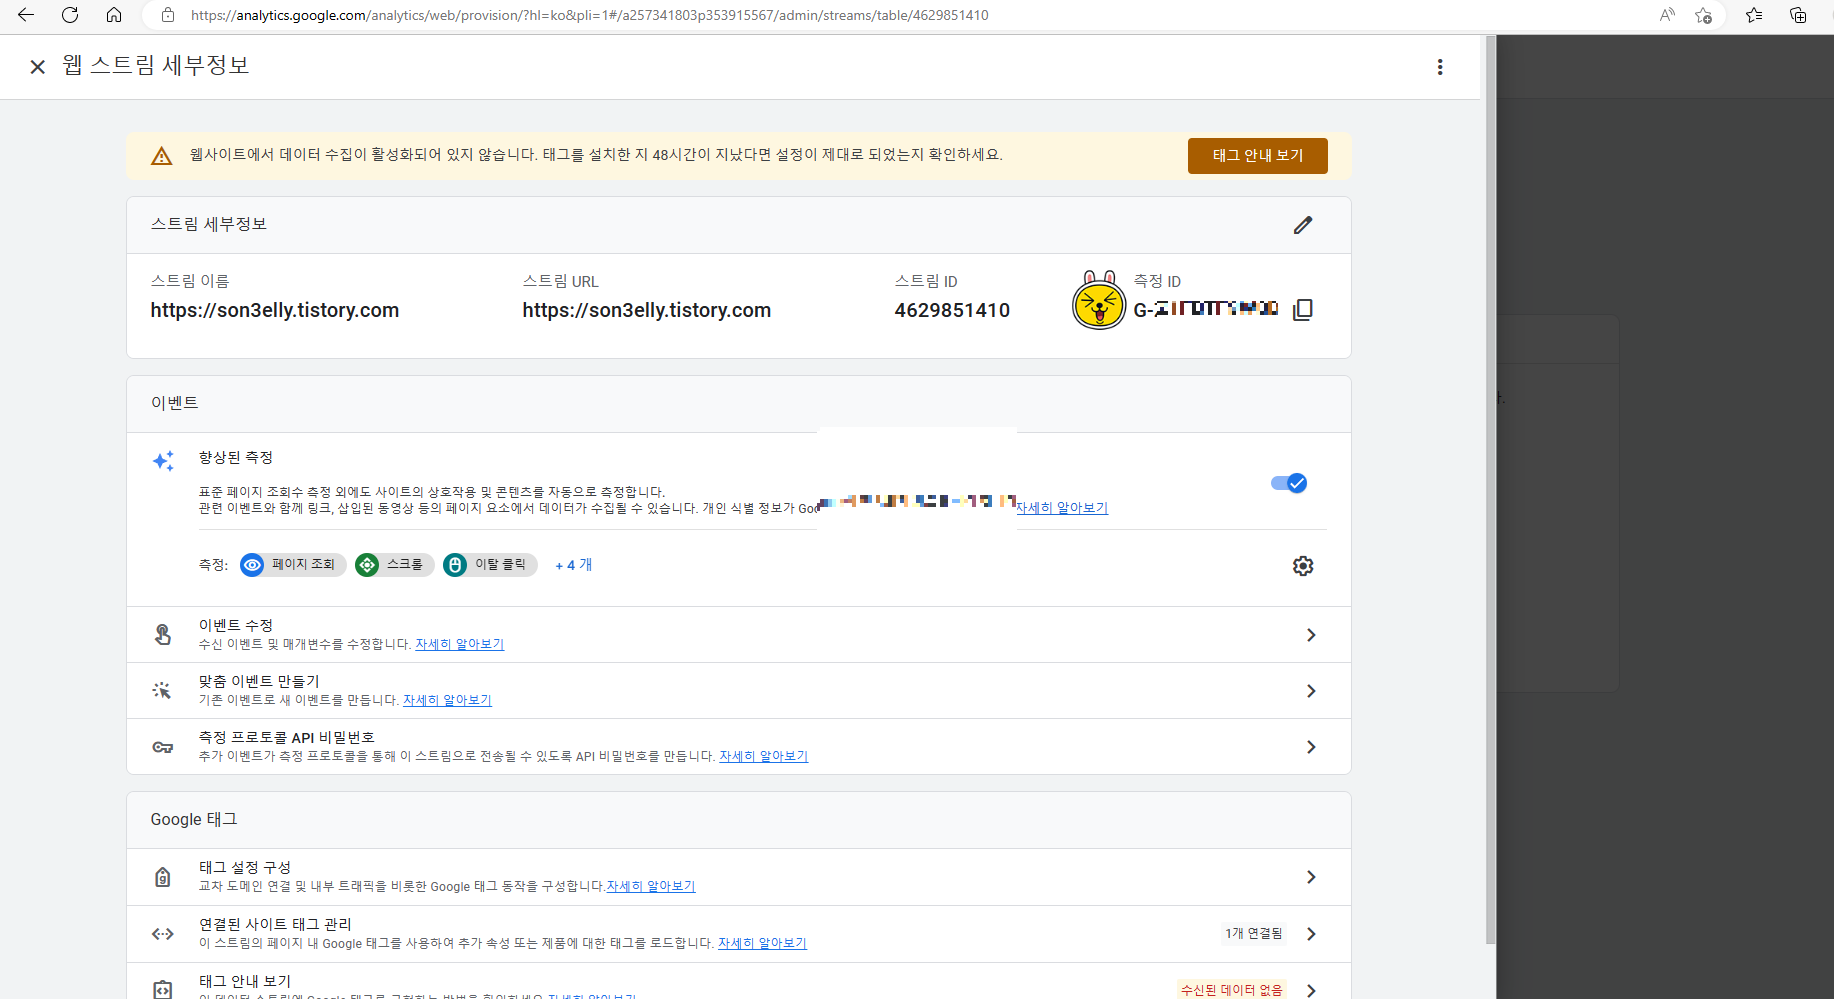Expand 연결된 사이트 태그 관리 row chevron
Image resolution: width=1834 pixels, height=999 pixels.
tap(1311, 934)
